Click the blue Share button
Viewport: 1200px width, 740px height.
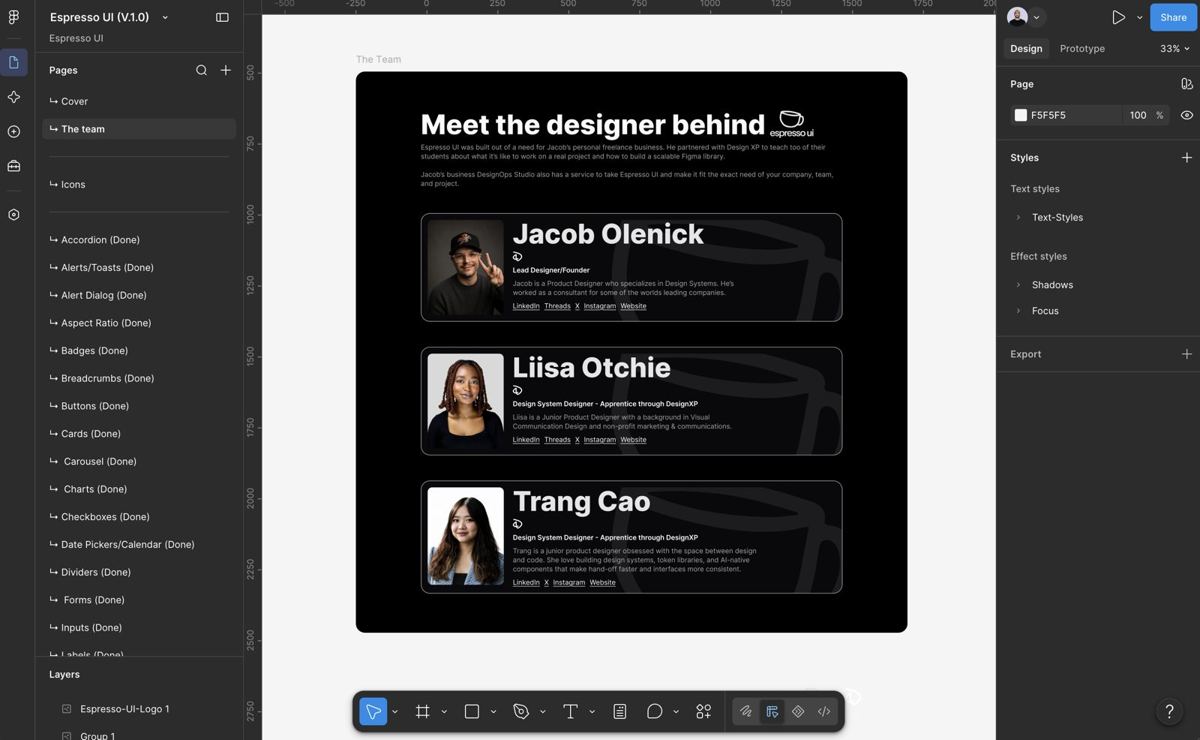click(x=1173, y=17)
